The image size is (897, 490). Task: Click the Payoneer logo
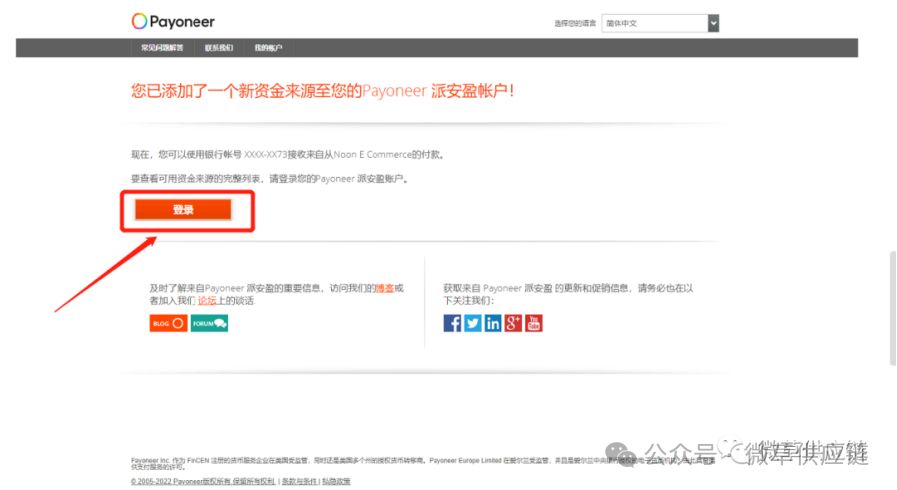pyautogui.click(x=173, y=22)
